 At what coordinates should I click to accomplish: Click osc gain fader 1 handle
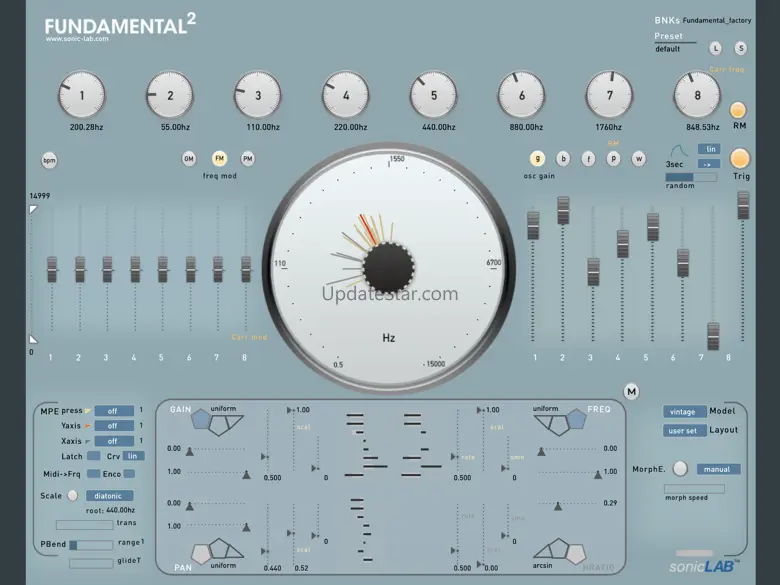tap(533, 225)
